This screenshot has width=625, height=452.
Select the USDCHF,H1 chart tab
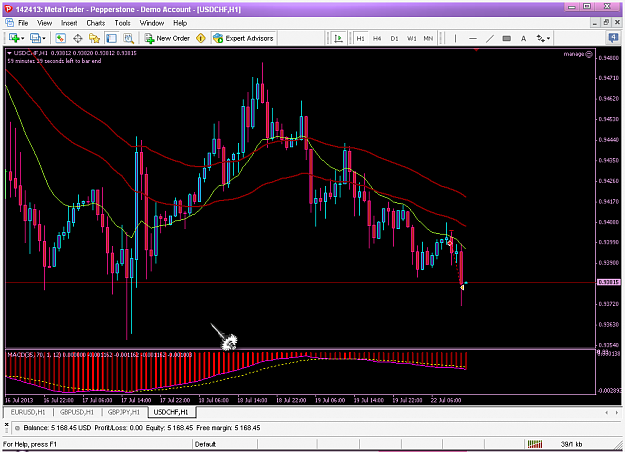pyautogui.click(x=171, y=412)
